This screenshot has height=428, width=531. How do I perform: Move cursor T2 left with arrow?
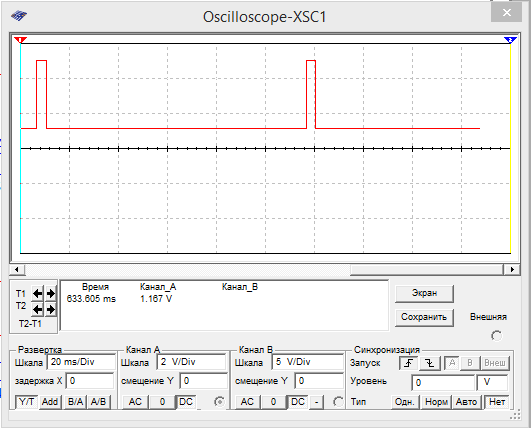tap(38, 309)
